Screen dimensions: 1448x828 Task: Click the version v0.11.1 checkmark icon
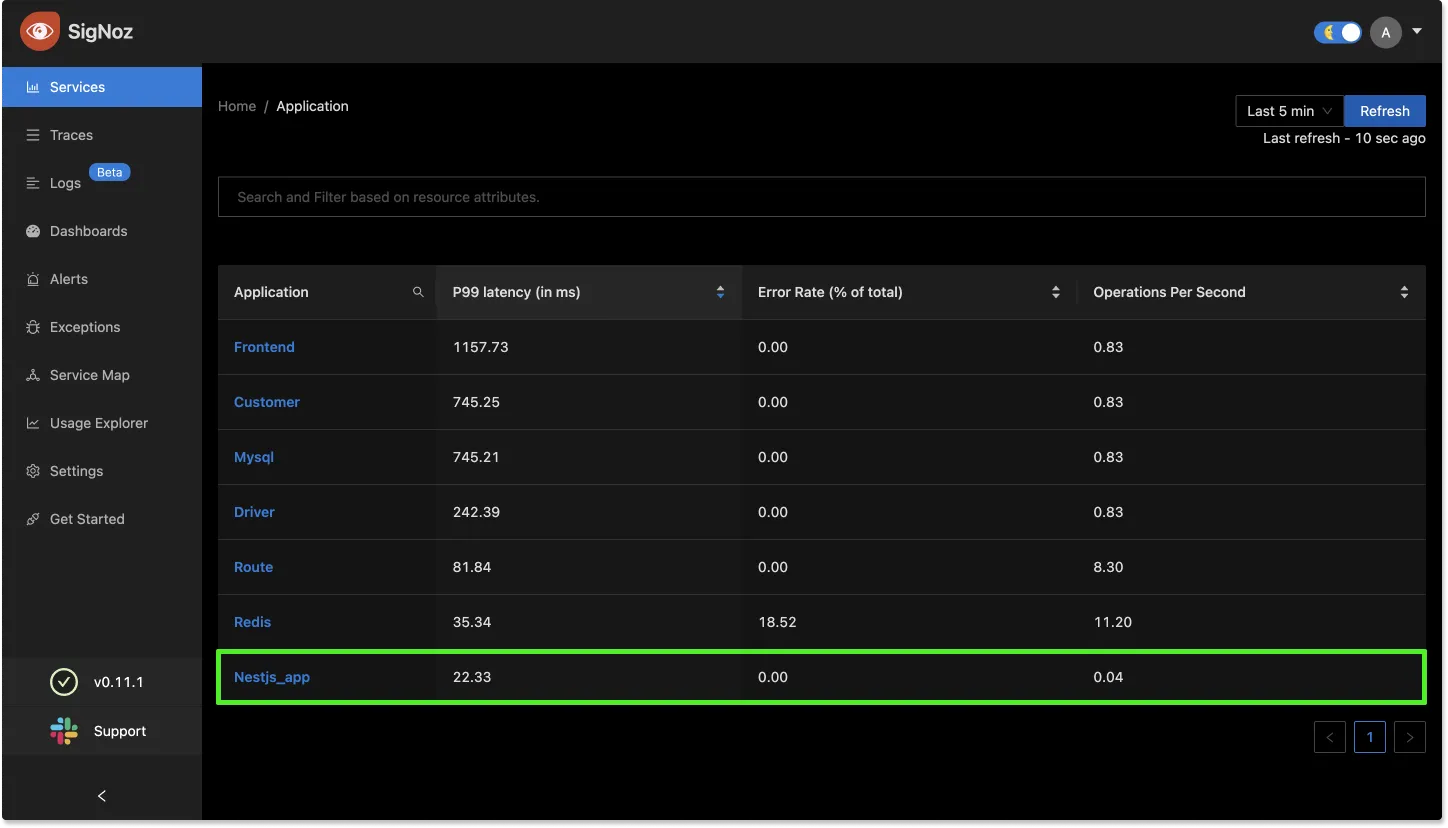tap(64, 682)
